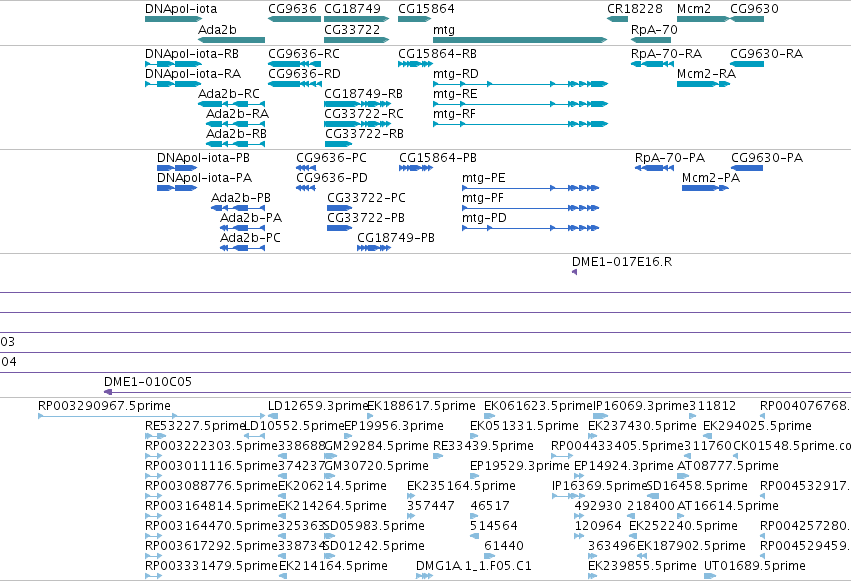Select the CG9636-PC protein
Image resolution: width=851 pixels, height=581 pixels.
pyautogui.click(x=306, y=168)
